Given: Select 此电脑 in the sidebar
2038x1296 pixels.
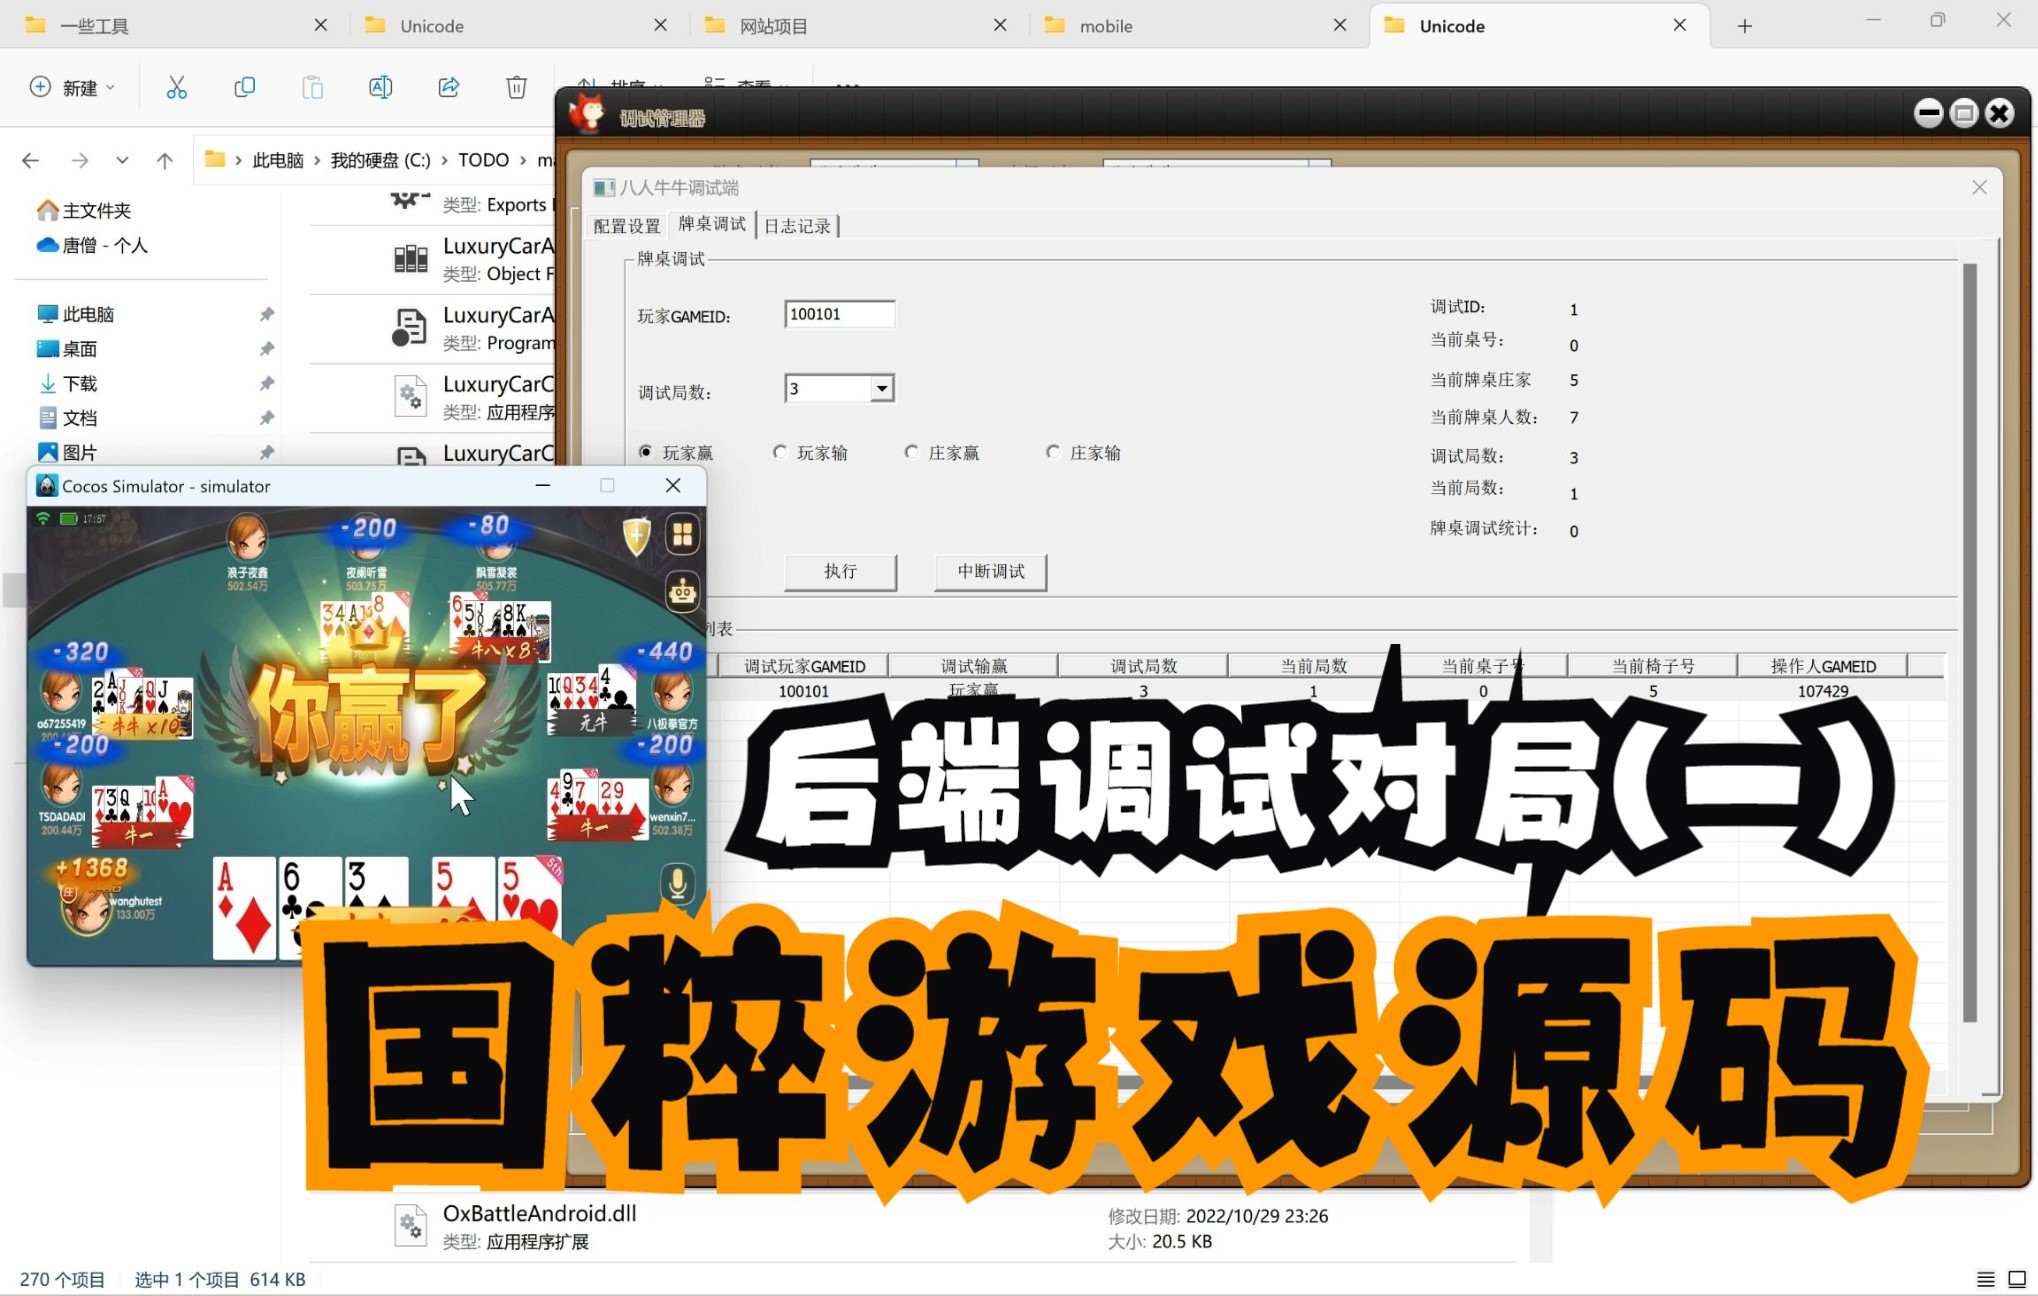Looking at the screenshot, I should tap(76, 314).
